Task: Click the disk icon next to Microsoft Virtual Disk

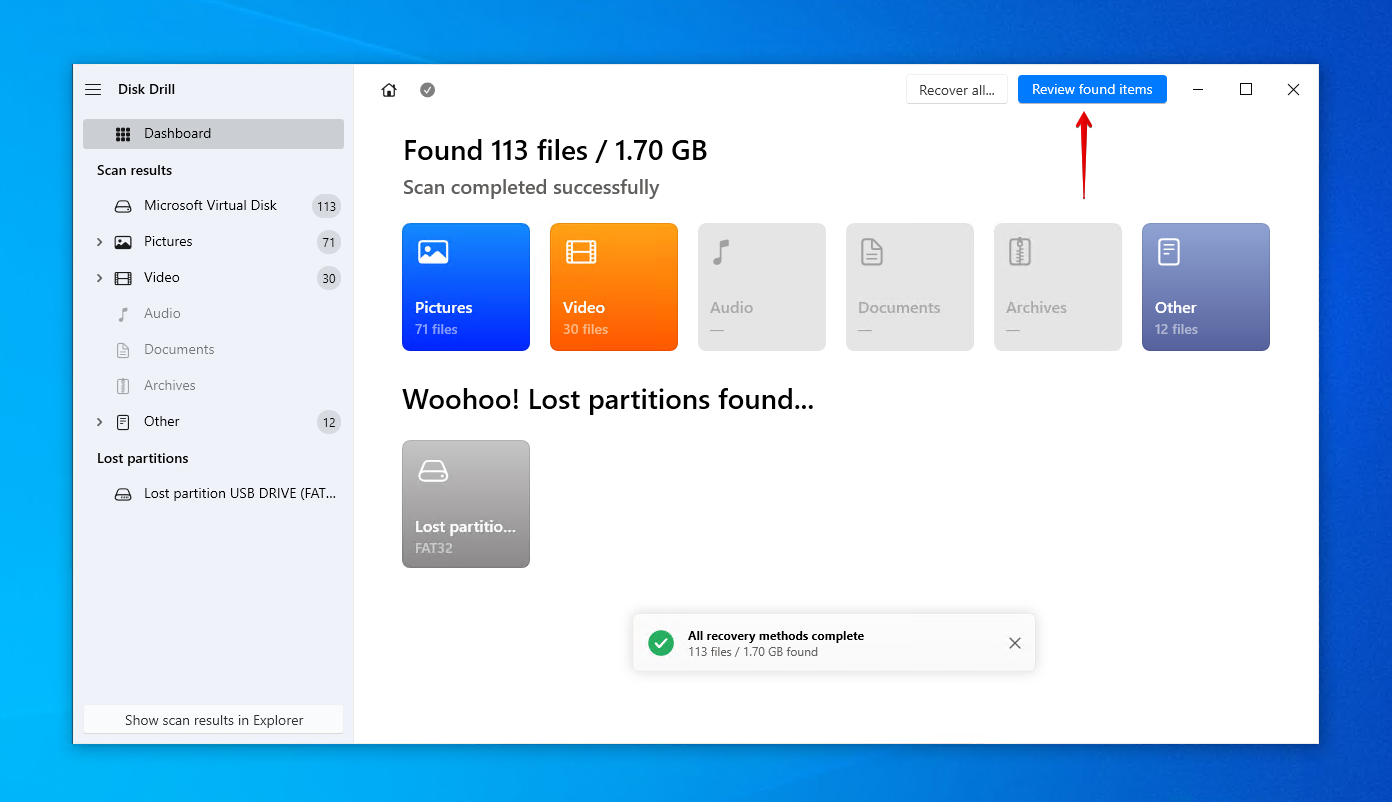Action: (x=123, y=206)
